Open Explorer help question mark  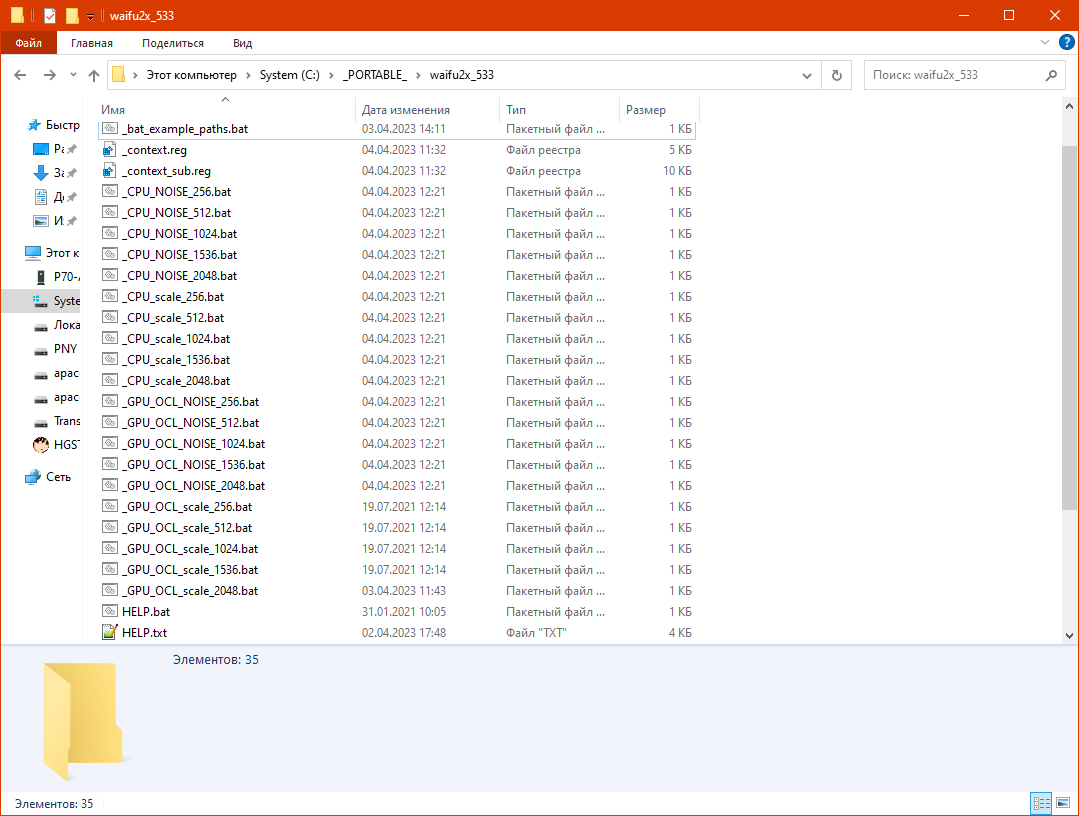[x=1066, y=43]
